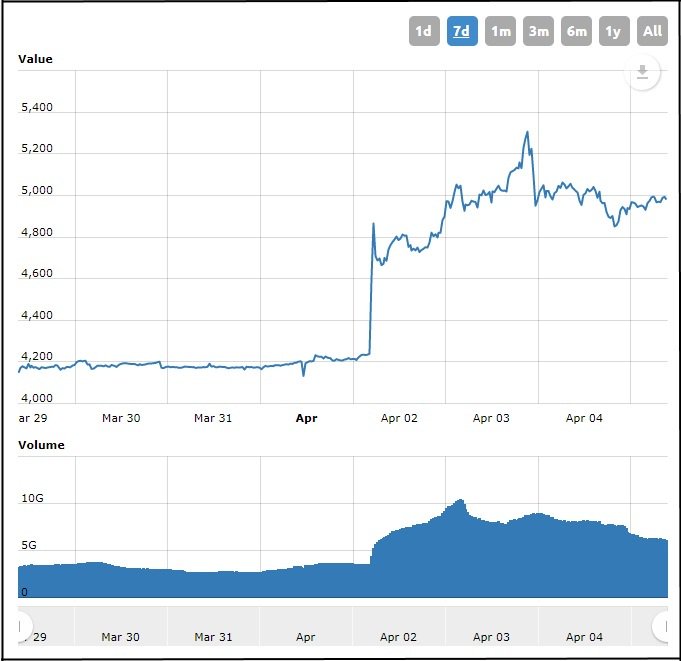
Task: Choose the 1y time range
Action: [x=613, y=31]
